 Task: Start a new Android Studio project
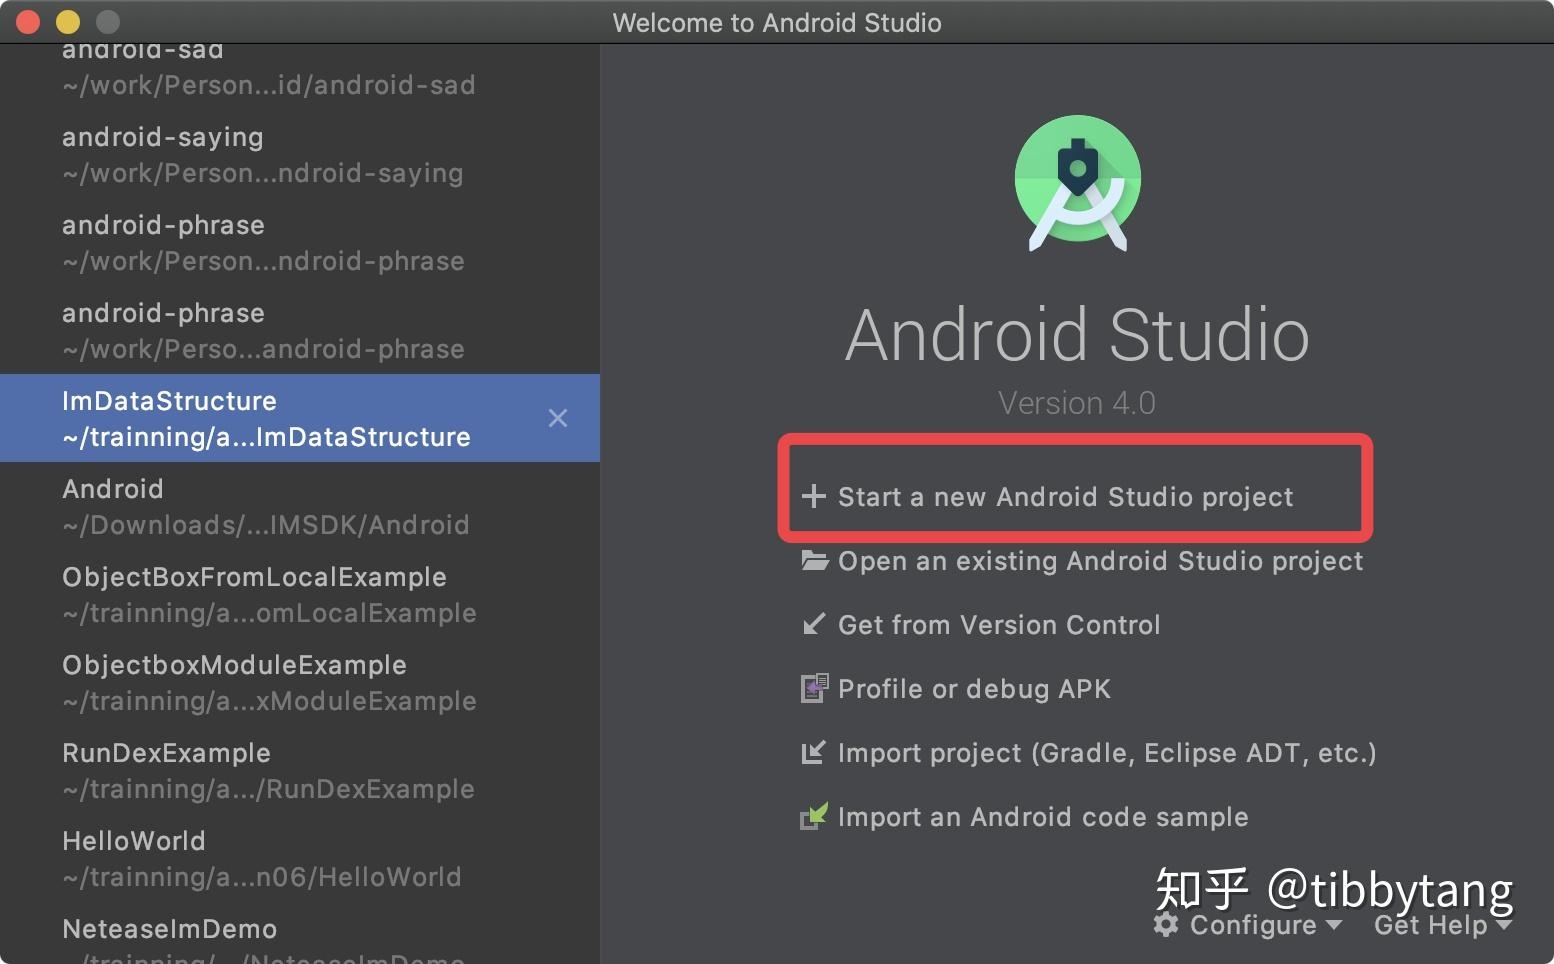pyautogui.click(x=1065, y=496)
